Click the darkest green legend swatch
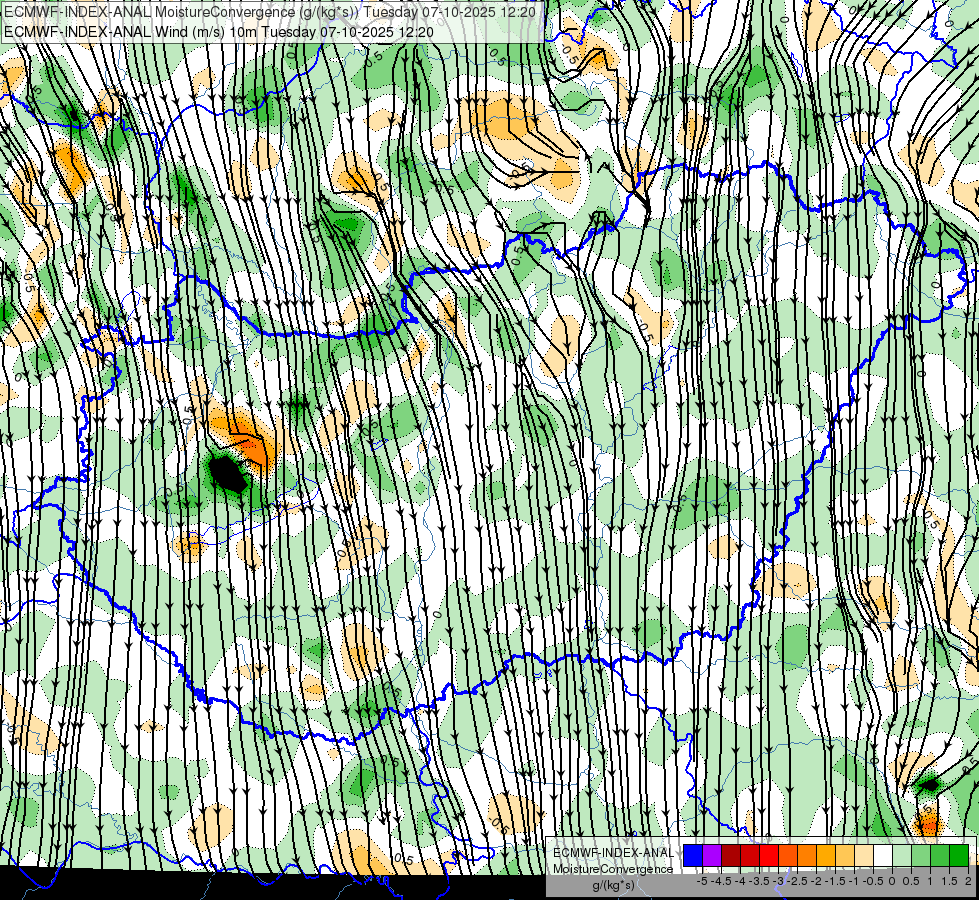 coord(959,855)
